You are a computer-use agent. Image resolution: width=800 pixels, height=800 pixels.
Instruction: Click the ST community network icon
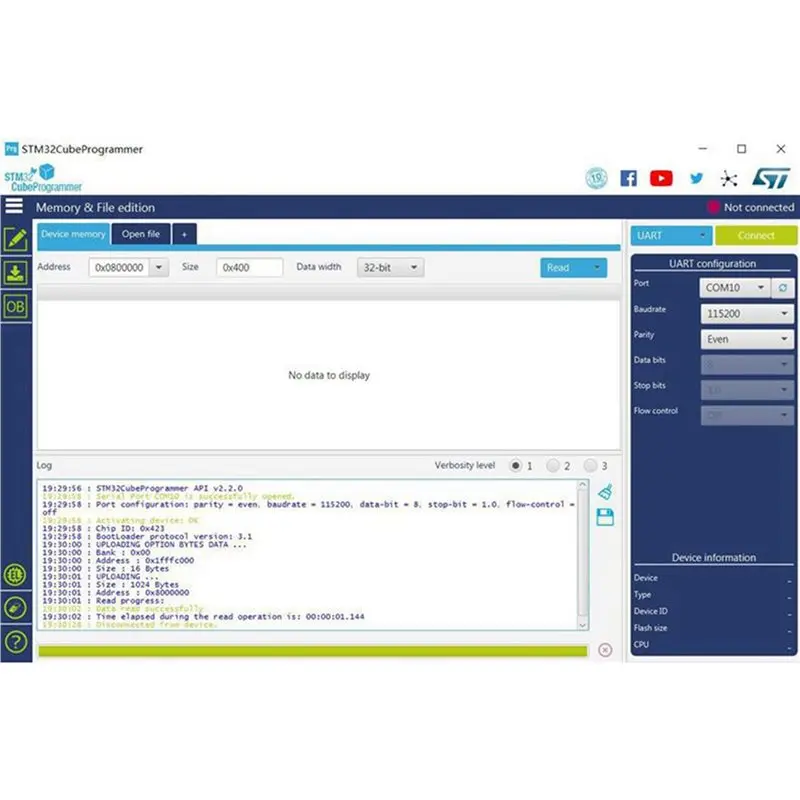(729, 179)
